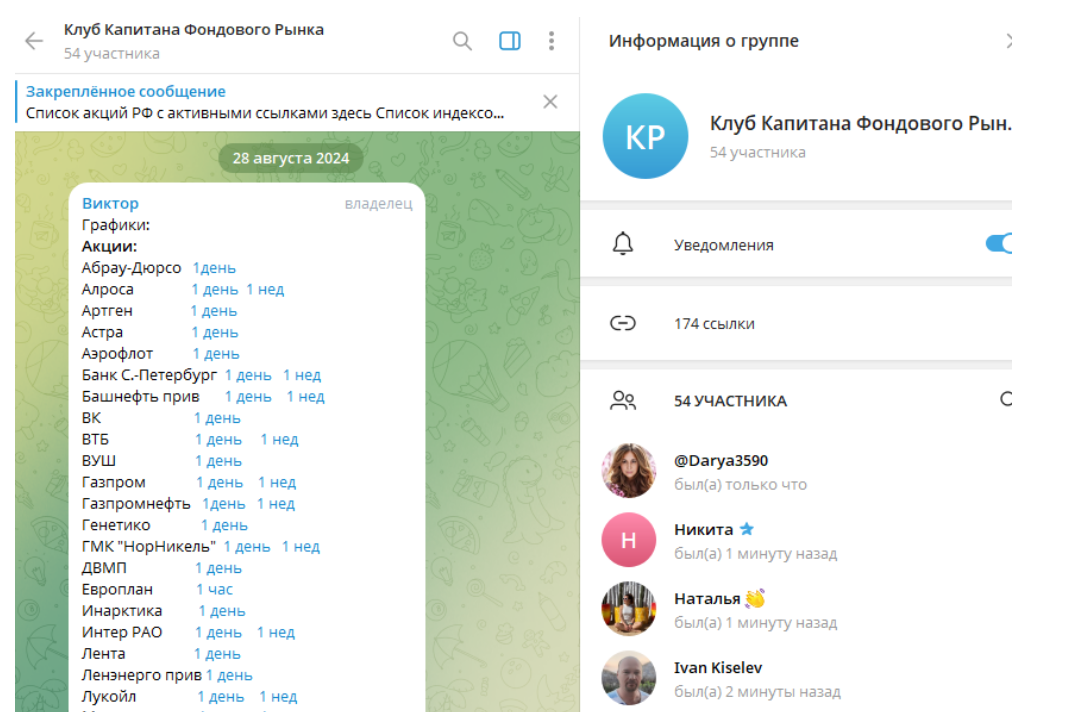This screenshot has width=1067, height=712.
Task: Open the Газпромнефть 1день link
Action: click(224, 504)
